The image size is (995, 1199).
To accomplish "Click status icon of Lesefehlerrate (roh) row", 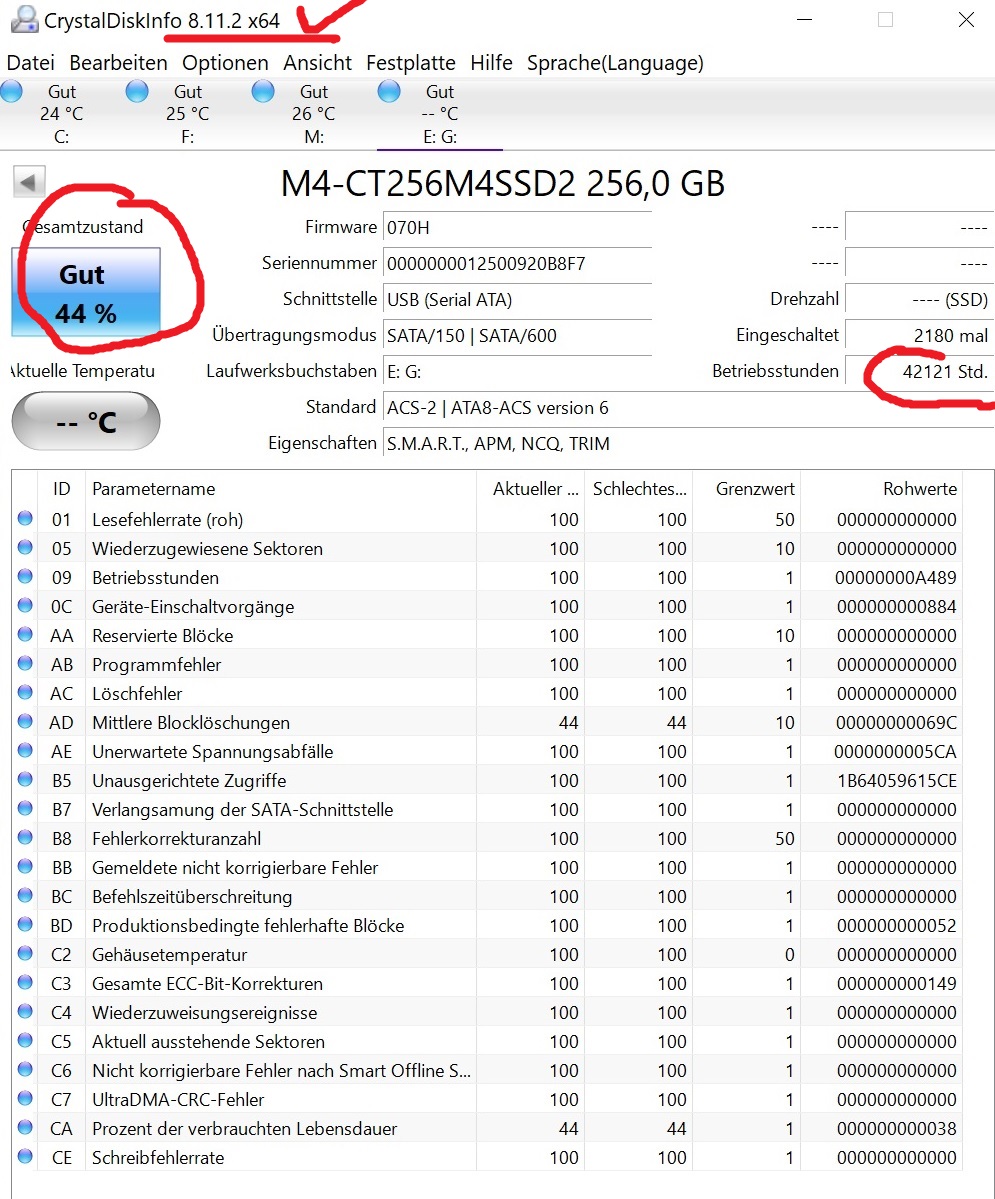I will pos(25,518).
